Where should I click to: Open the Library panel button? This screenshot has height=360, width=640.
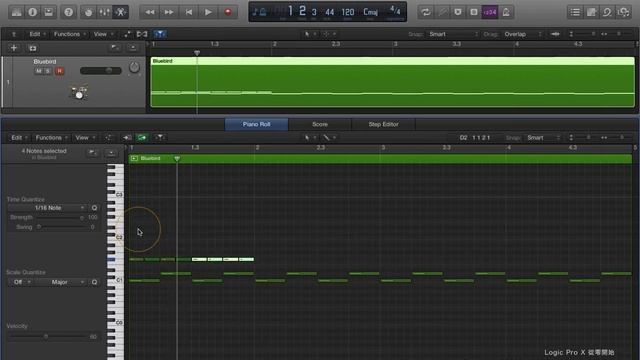[x=16, y=12]
